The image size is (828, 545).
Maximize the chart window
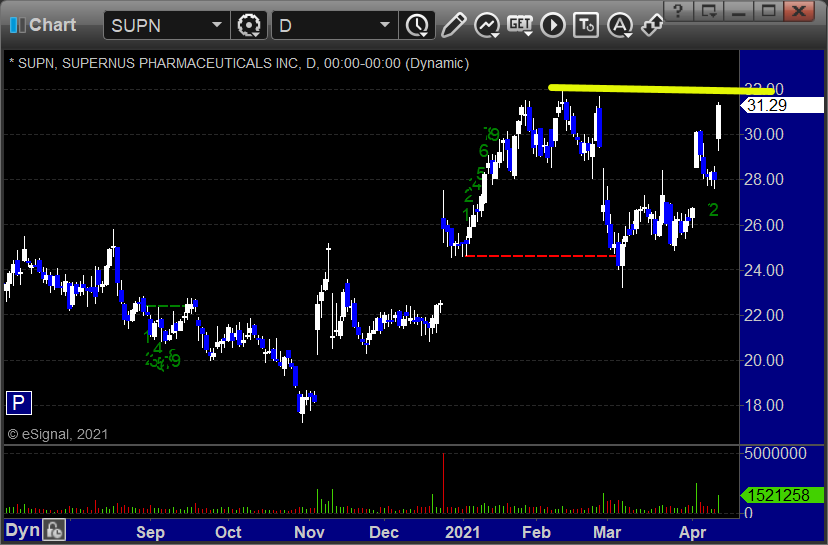tap(768, 11)
